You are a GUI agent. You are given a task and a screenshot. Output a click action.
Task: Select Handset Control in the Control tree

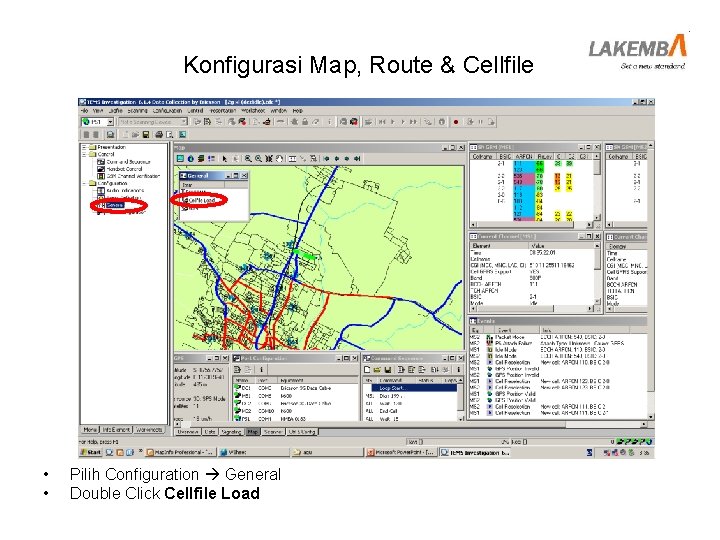coord(119,169)
